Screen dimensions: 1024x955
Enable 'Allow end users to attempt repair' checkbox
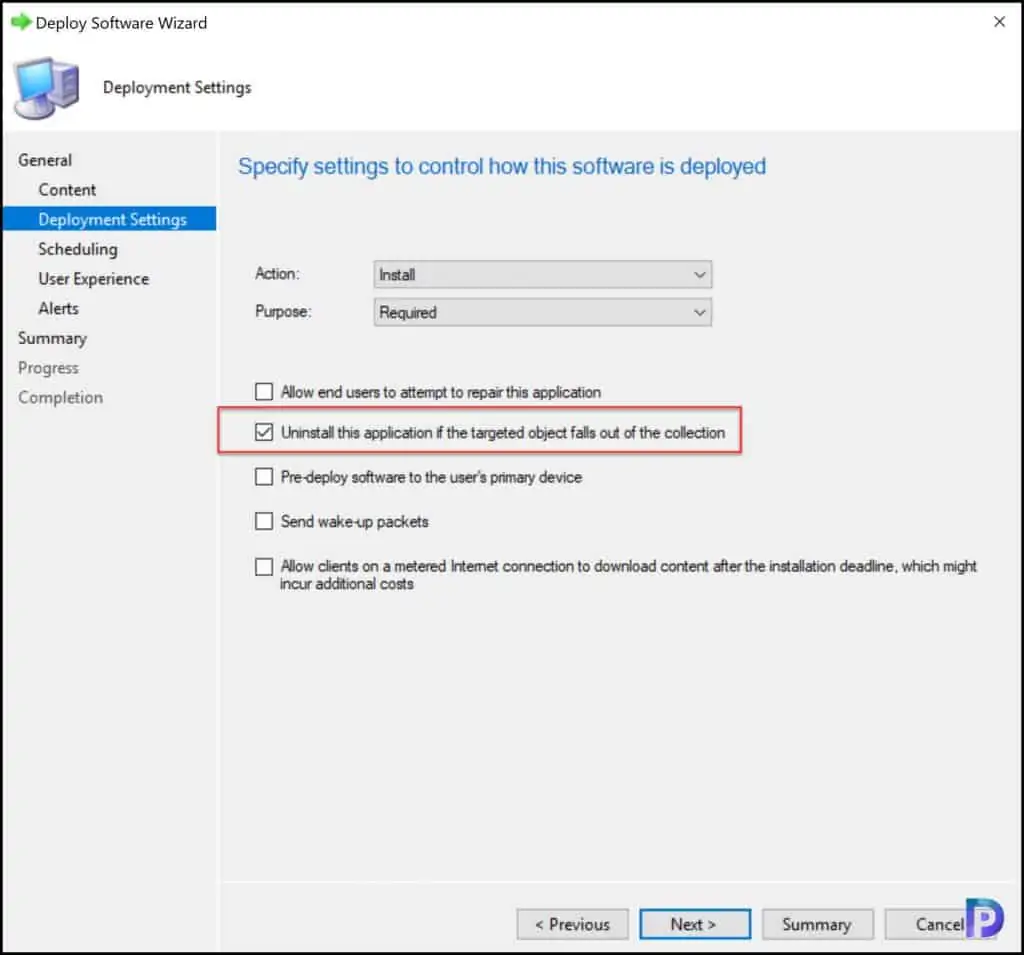pyautogui.click(x=264, y=392)
